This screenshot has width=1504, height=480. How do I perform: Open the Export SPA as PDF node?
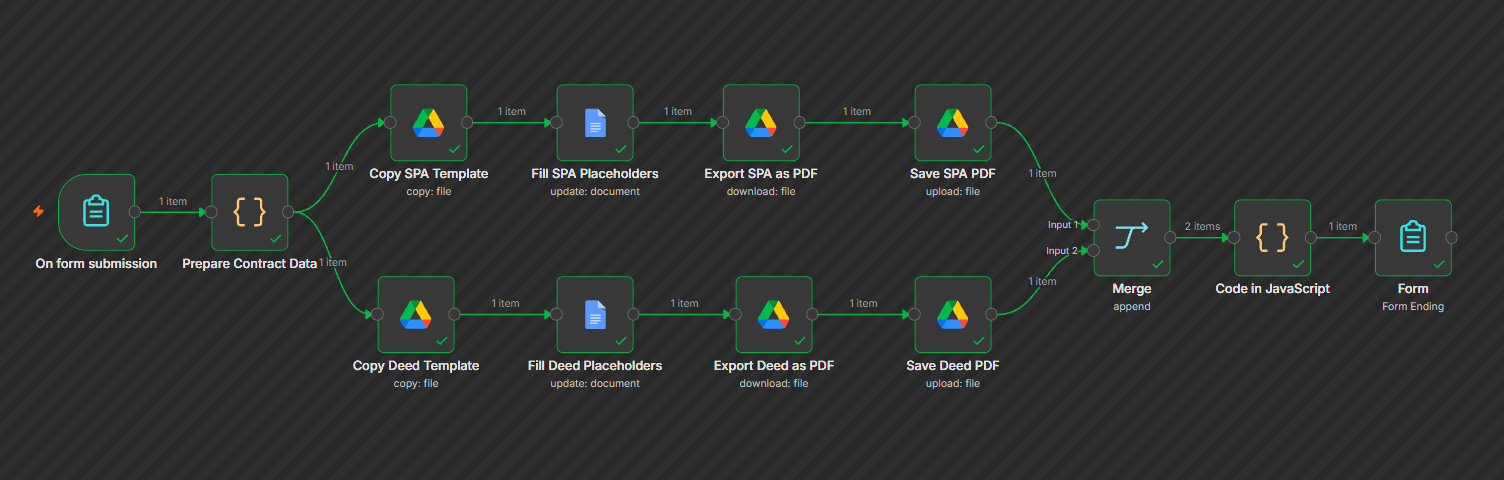click(x=761, y=122)
